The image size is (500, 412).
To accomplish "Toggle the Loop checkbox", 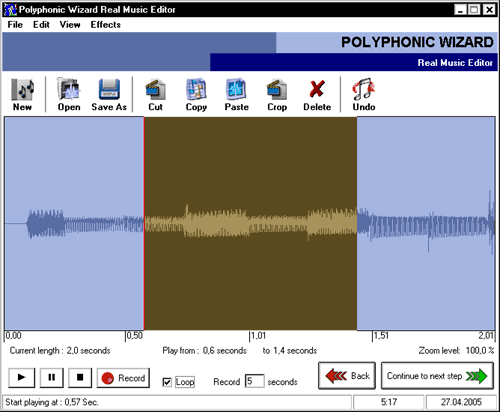I will pyautogui.click(x=167, y=382).
